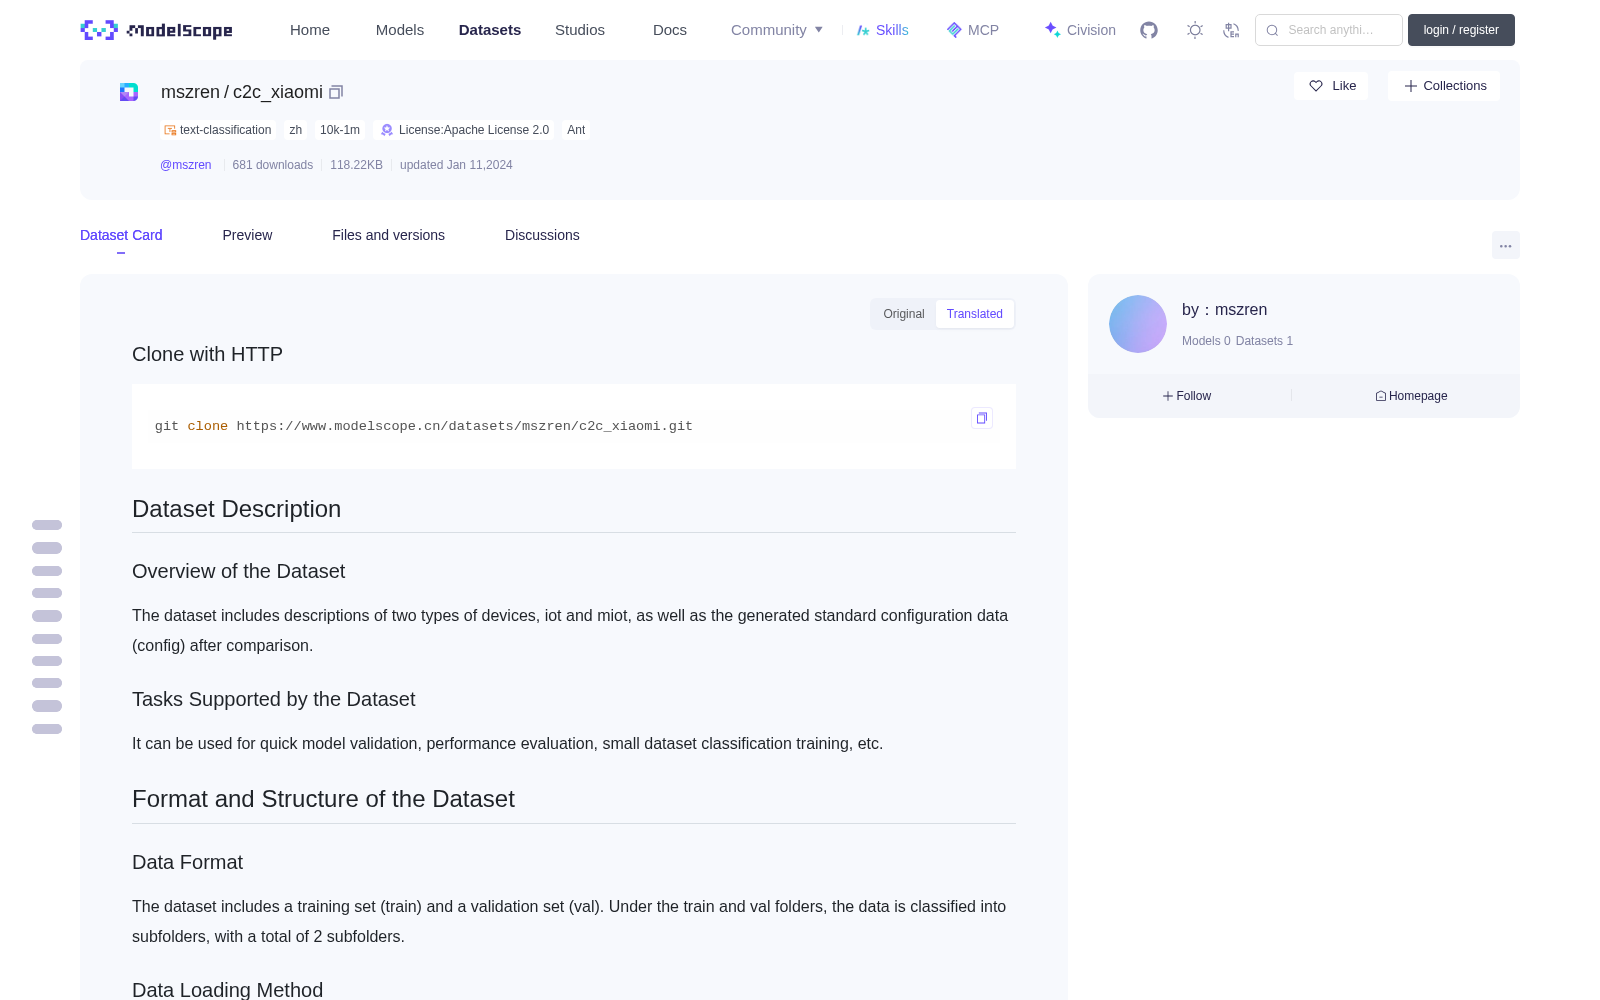Click the updated Jan 11,2024 text
Screen dimensions: 1600x1000
click(456, 165)
